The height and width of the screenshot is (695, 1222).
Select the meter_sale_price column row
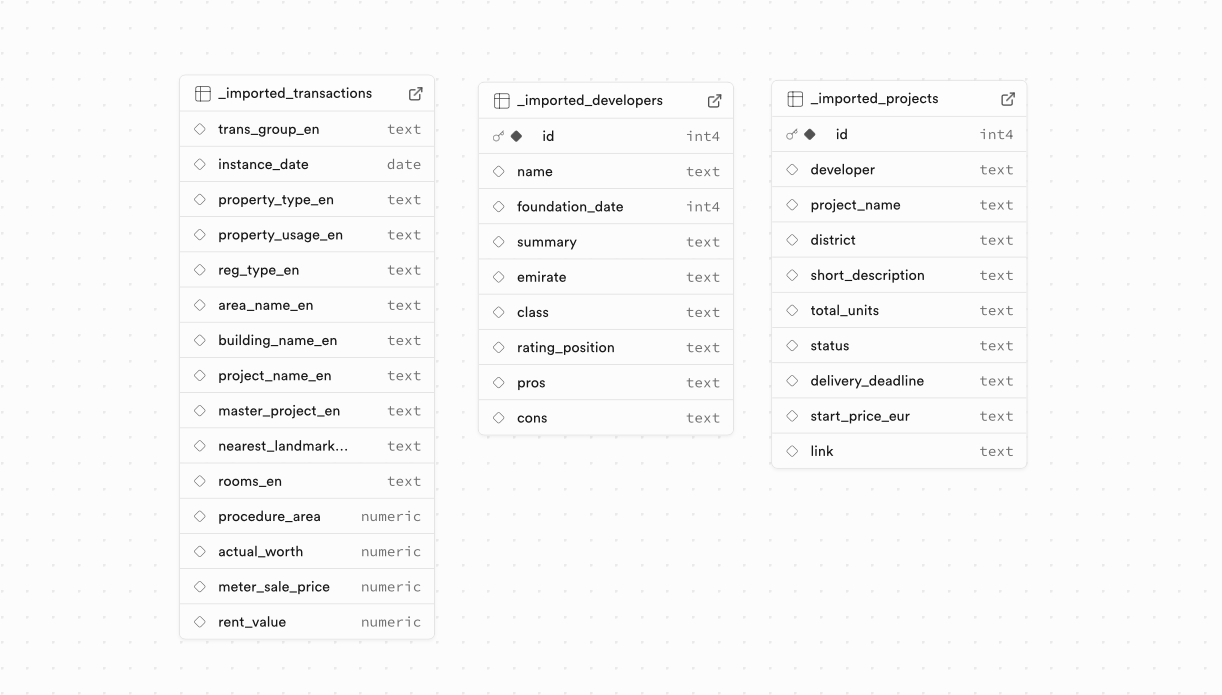point(306,587)
